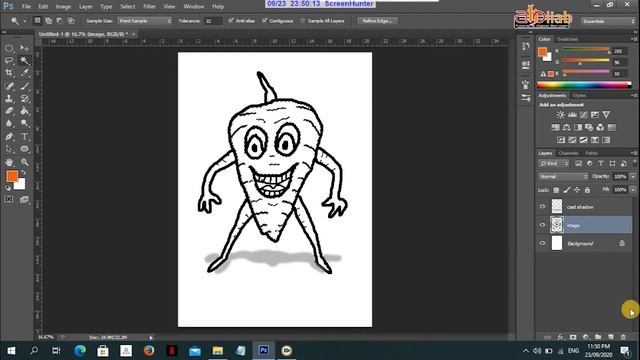Click Add to selection mode button
The width and height of the screenshot is (640, 360).
[49, 20]
